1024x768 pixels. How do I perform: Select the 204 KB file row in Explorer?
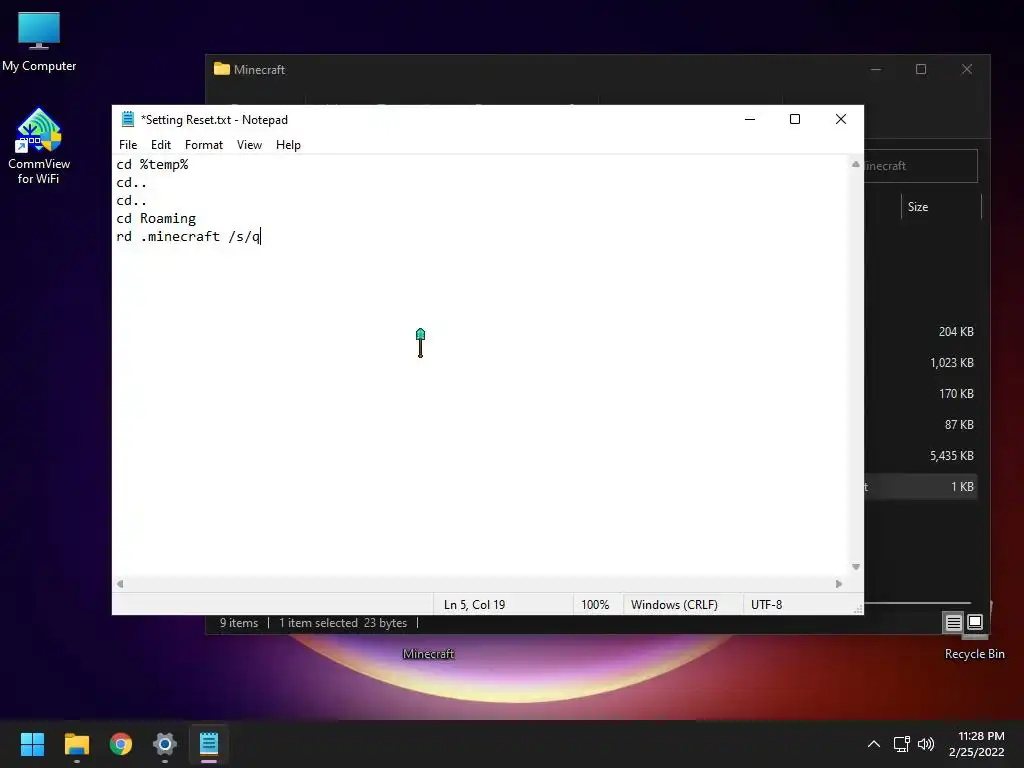pyautogui.click(x=920, y=332)
